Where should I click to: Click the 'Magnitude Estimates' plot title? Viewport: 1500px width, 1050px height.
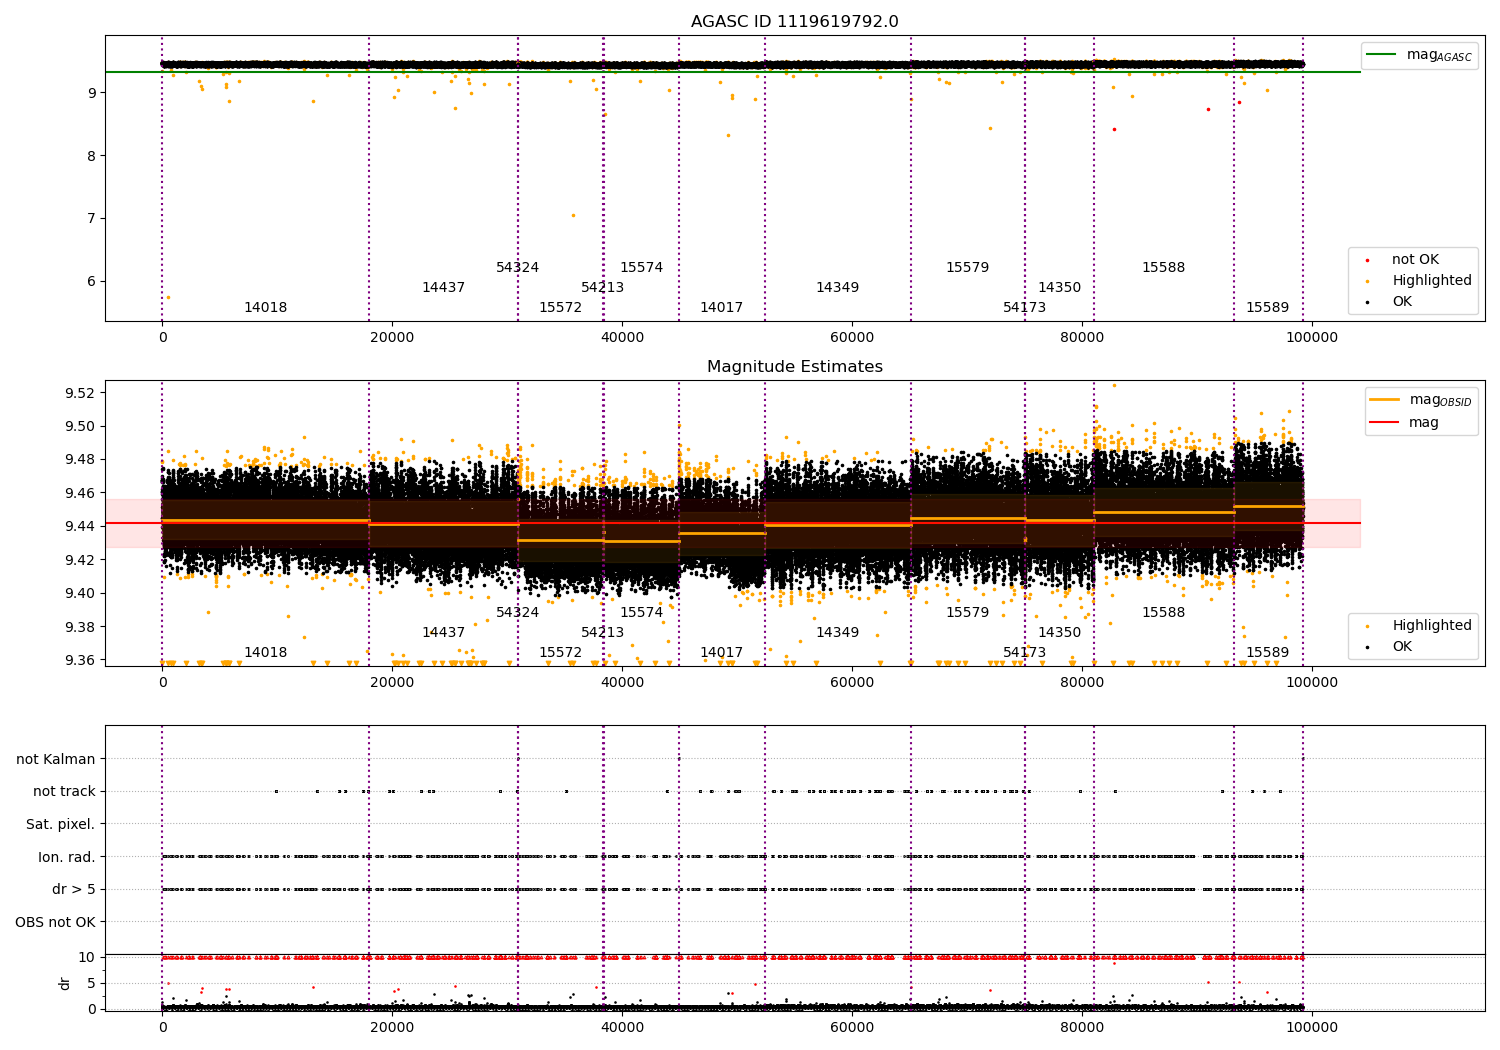click(794, 367)
